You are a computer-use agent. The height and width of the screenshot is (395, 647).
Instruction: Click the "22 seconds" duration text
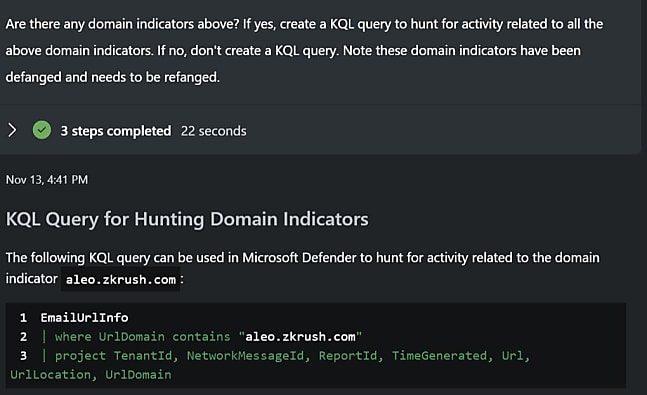pos(213,131)
